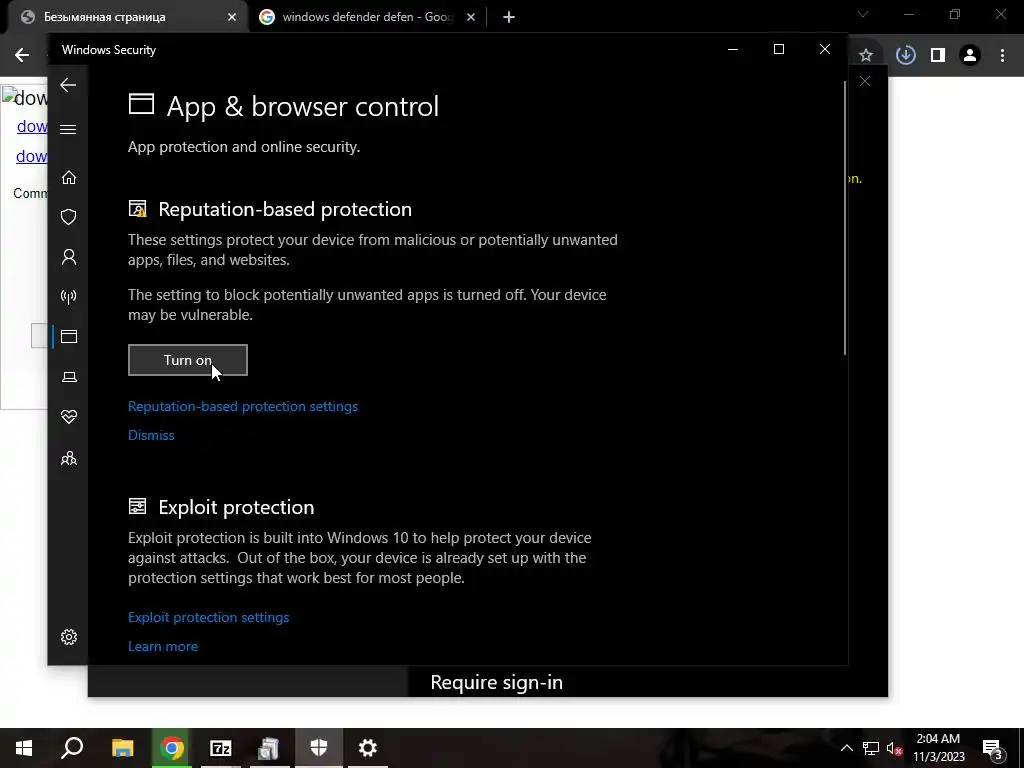Open Device security laptop icon
This screenshot has height=768, width=1024.
tap(69, 377)
